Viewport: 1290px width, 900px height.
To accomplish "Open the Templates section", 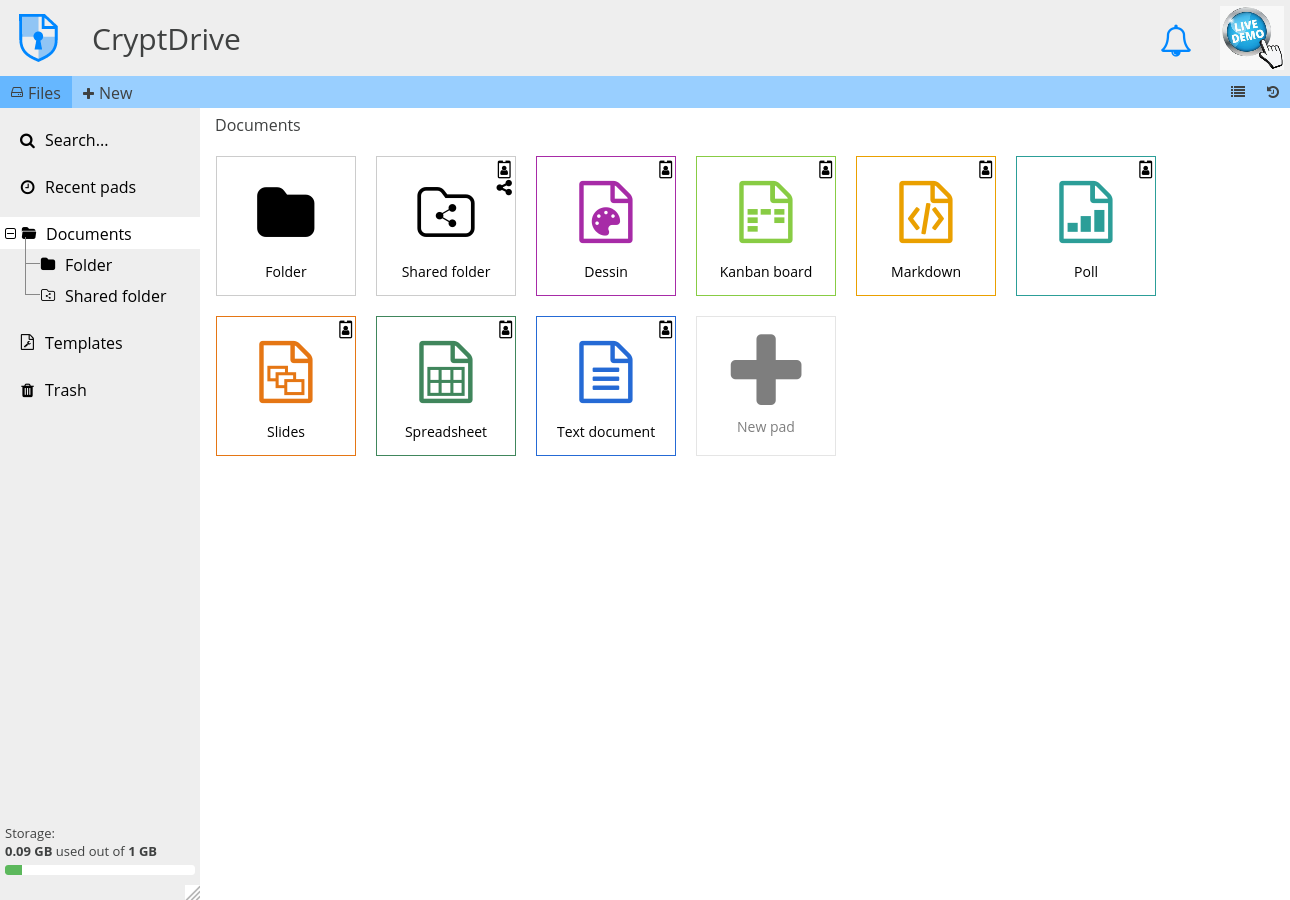I will pos(82,342).
